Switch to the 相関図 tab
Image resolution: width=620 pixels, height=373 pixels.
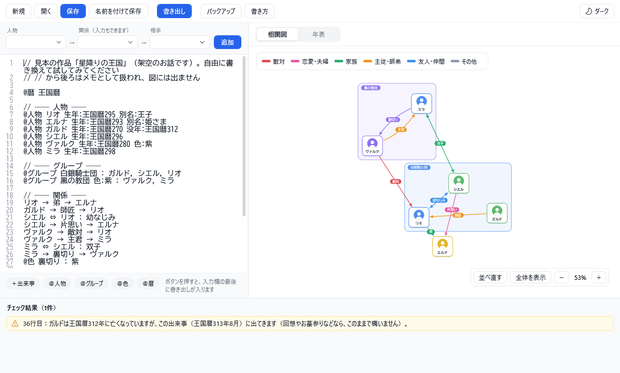point(277,34)
